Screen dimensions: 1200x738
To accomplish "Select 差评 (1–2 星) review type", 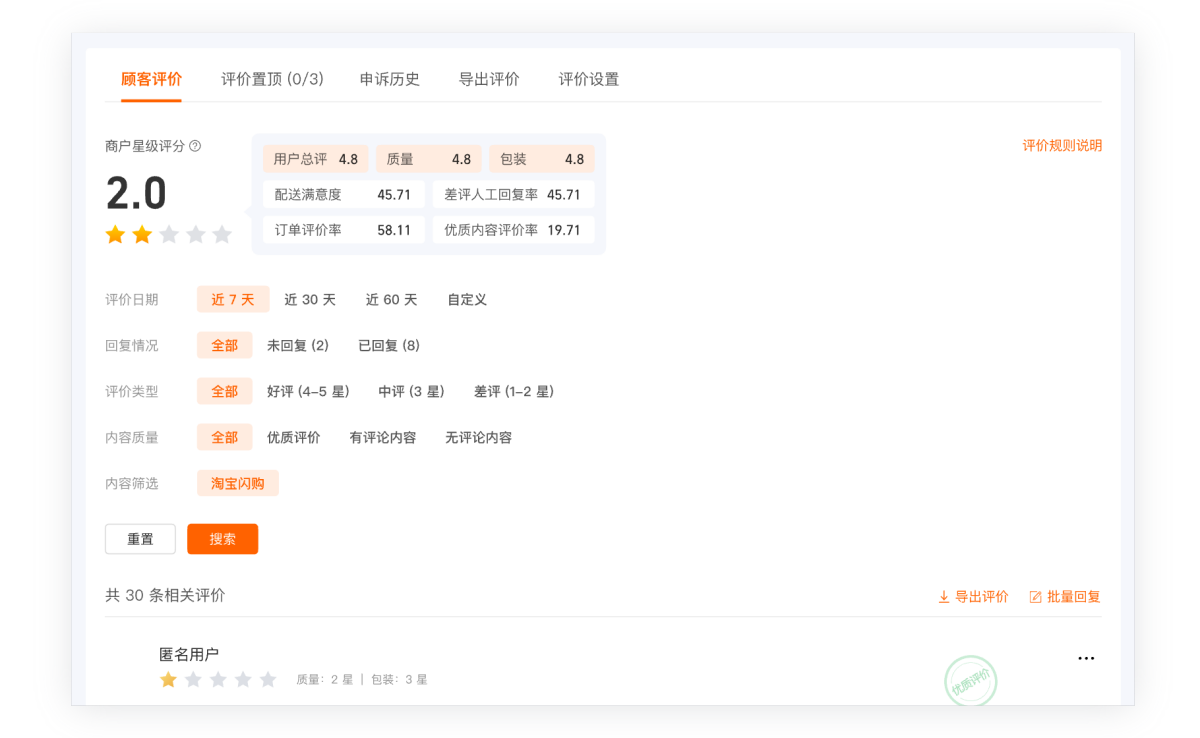I will click(x=513, y=391).
